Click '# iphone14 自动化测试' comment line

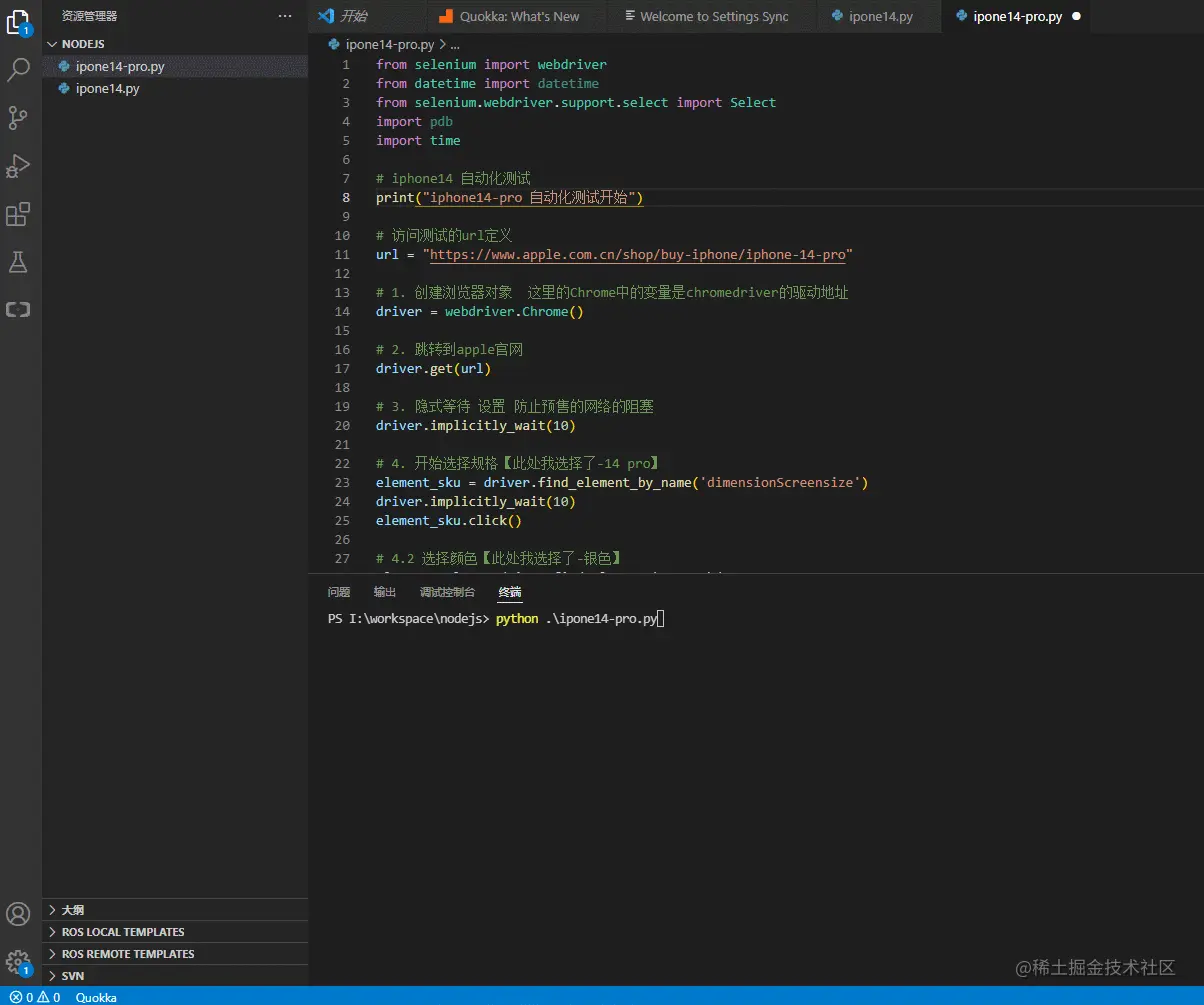[453, 179]
